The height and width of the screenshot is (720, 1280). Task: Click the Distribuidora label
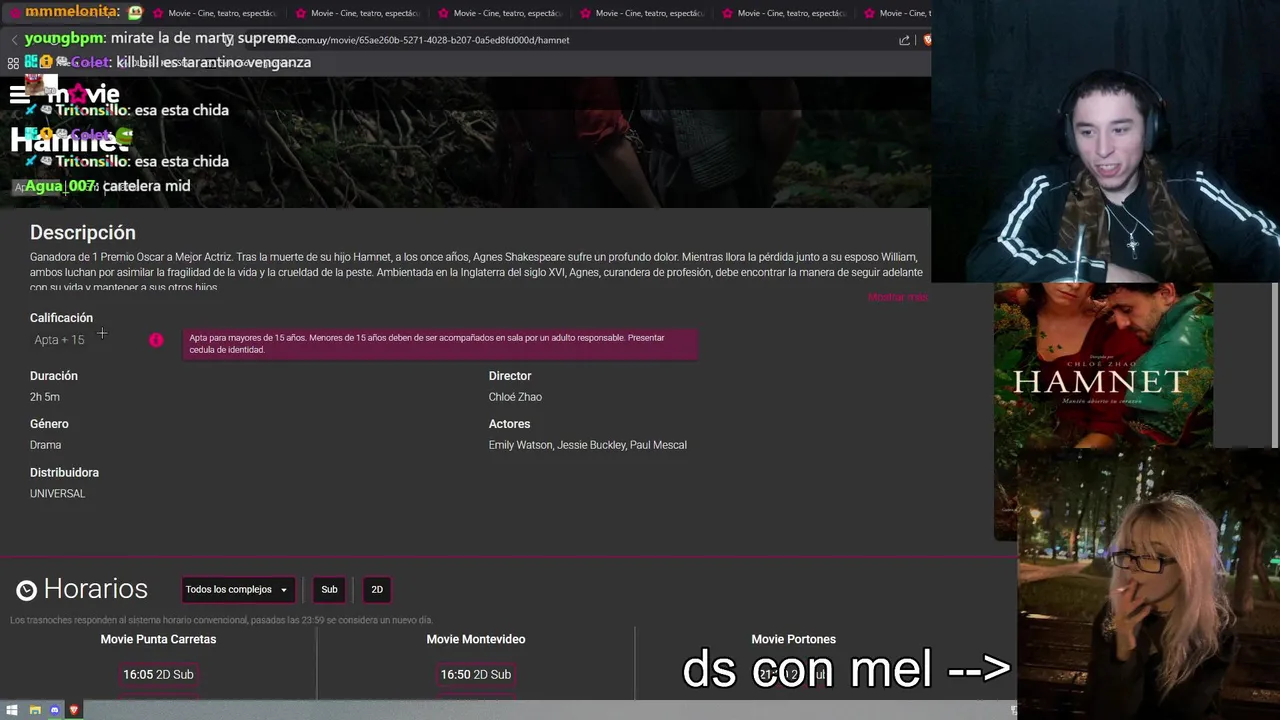pos(64,472)
